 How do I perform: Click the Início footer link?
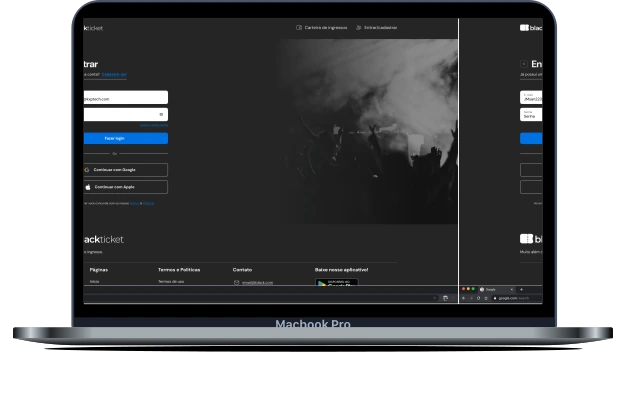(x=94, y=282)
